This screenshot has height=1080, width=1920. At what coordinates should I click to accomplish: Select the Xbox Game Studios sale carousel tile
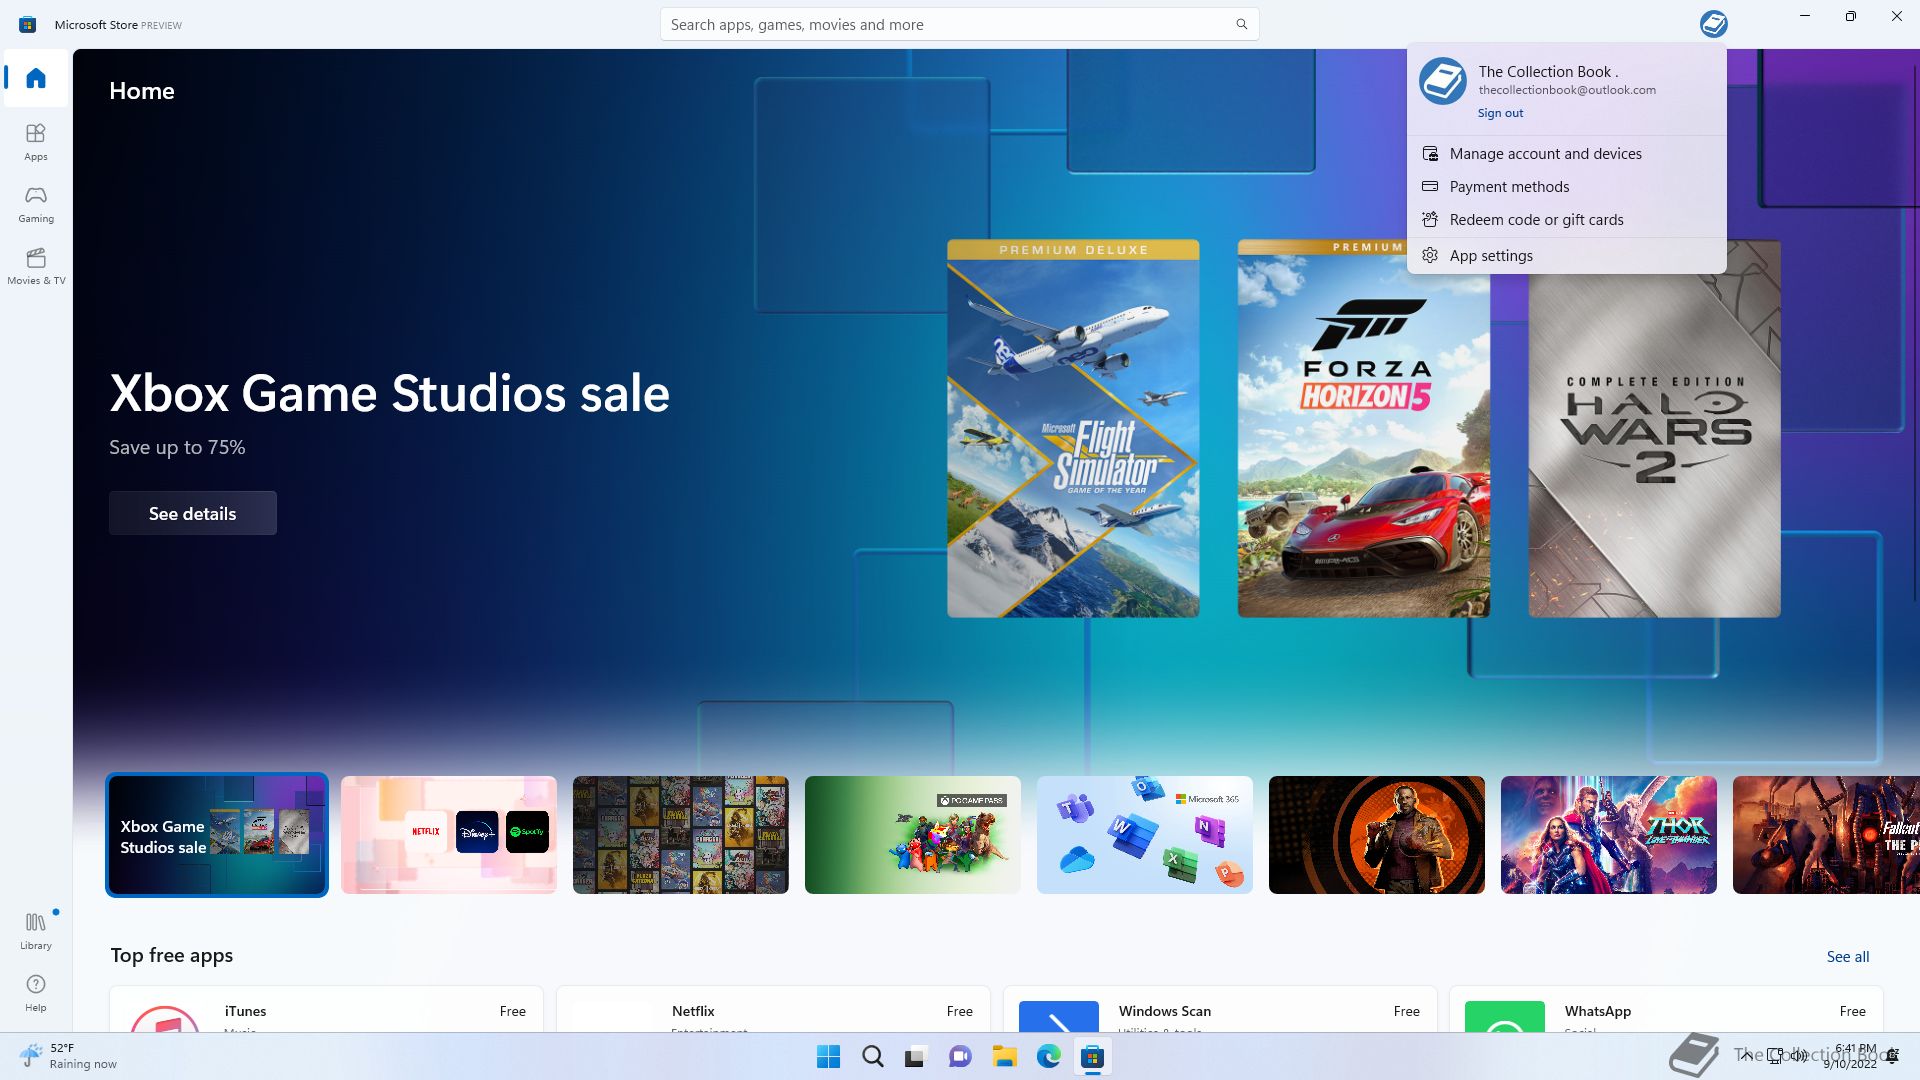tap(217, 835)
